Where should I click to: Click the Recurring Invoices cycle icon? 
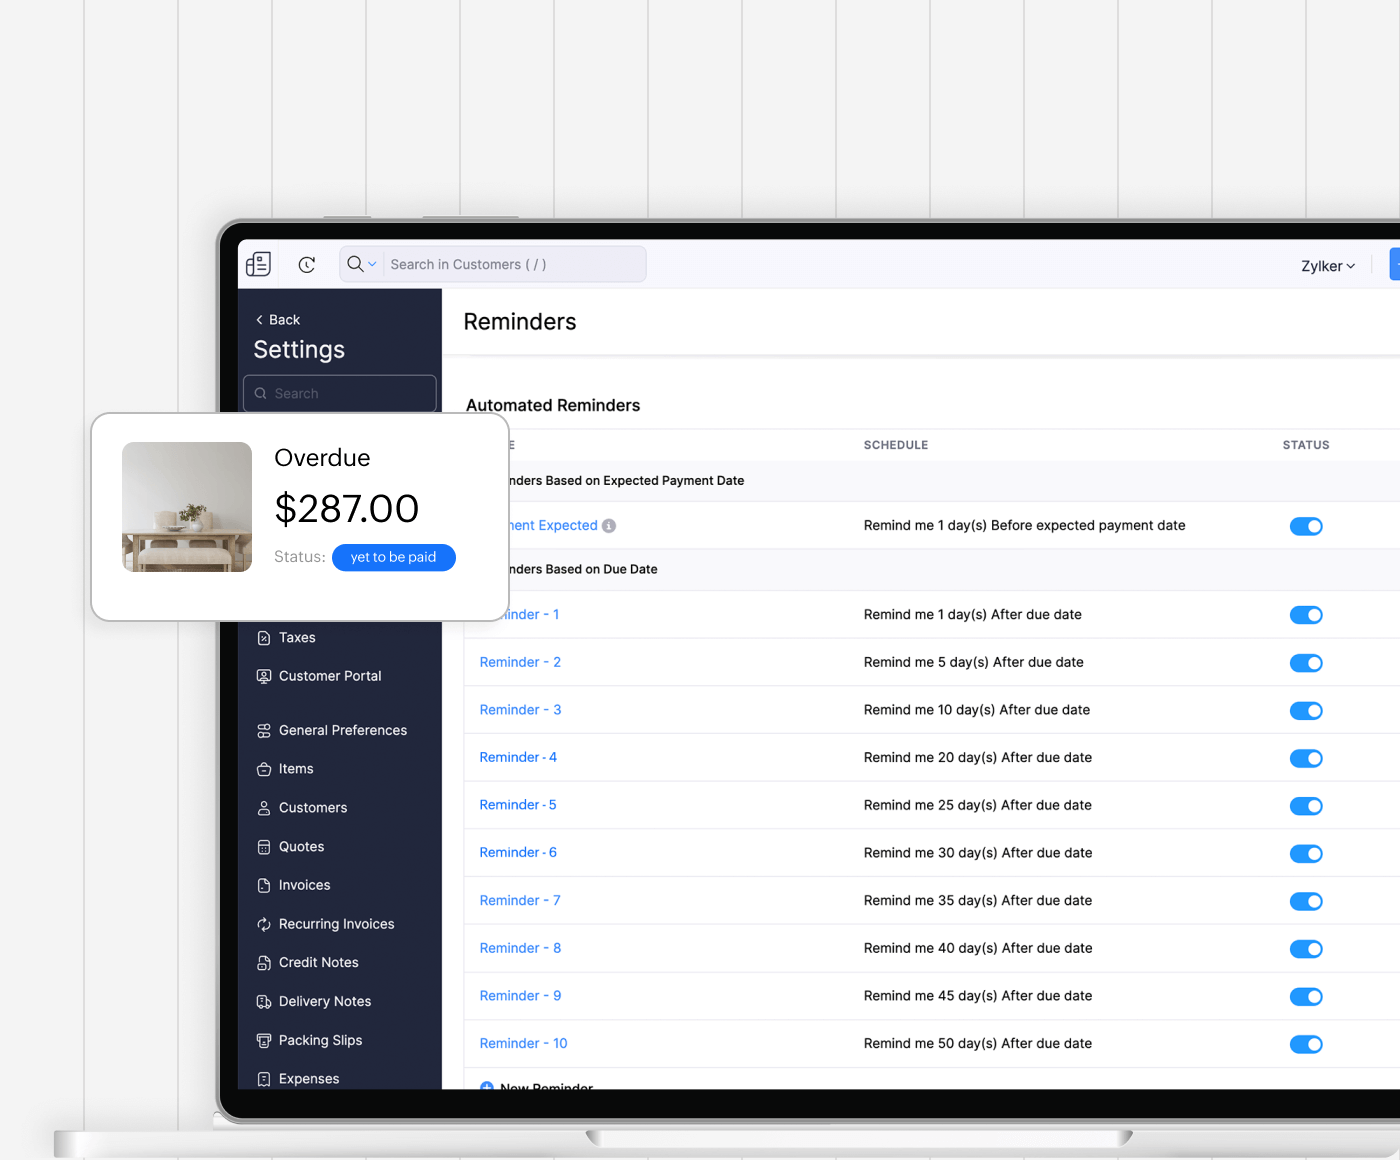(264, 924)
